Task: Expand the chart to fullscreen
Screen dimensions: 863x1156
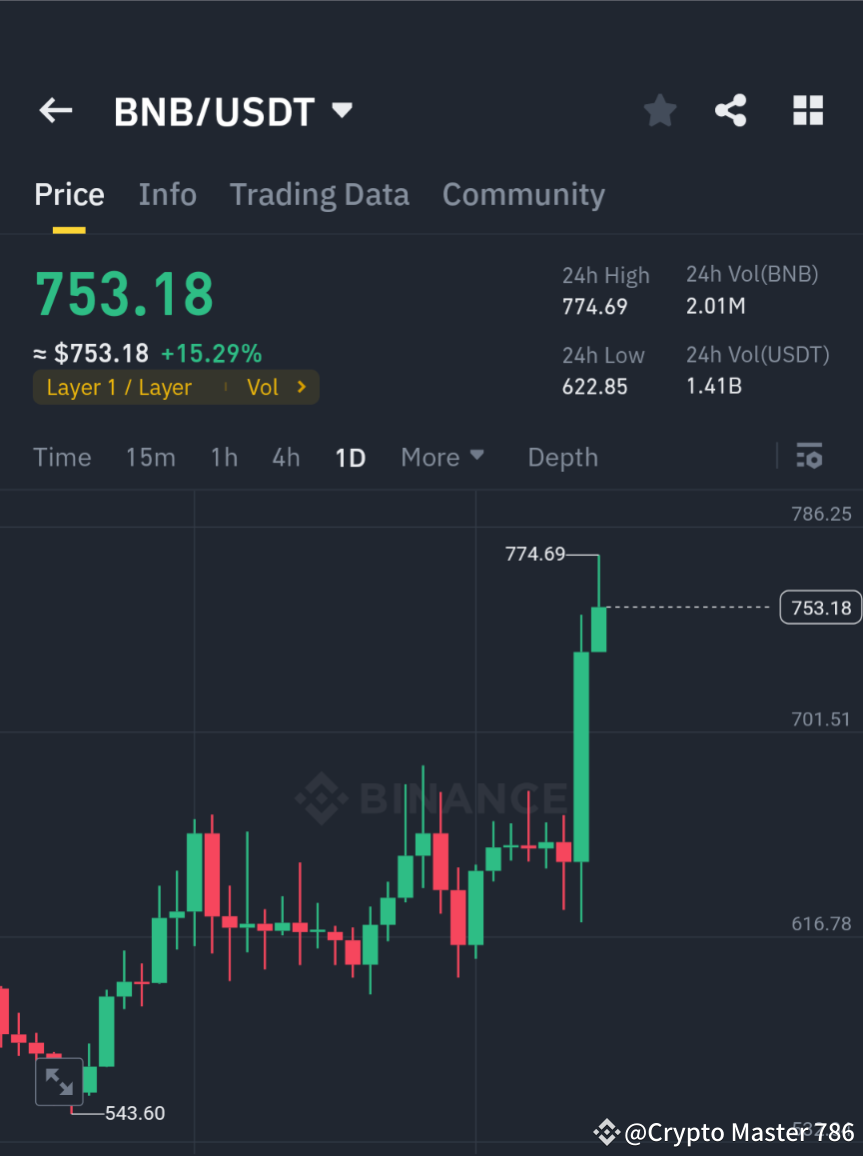Action: [x=59, y=1081]
